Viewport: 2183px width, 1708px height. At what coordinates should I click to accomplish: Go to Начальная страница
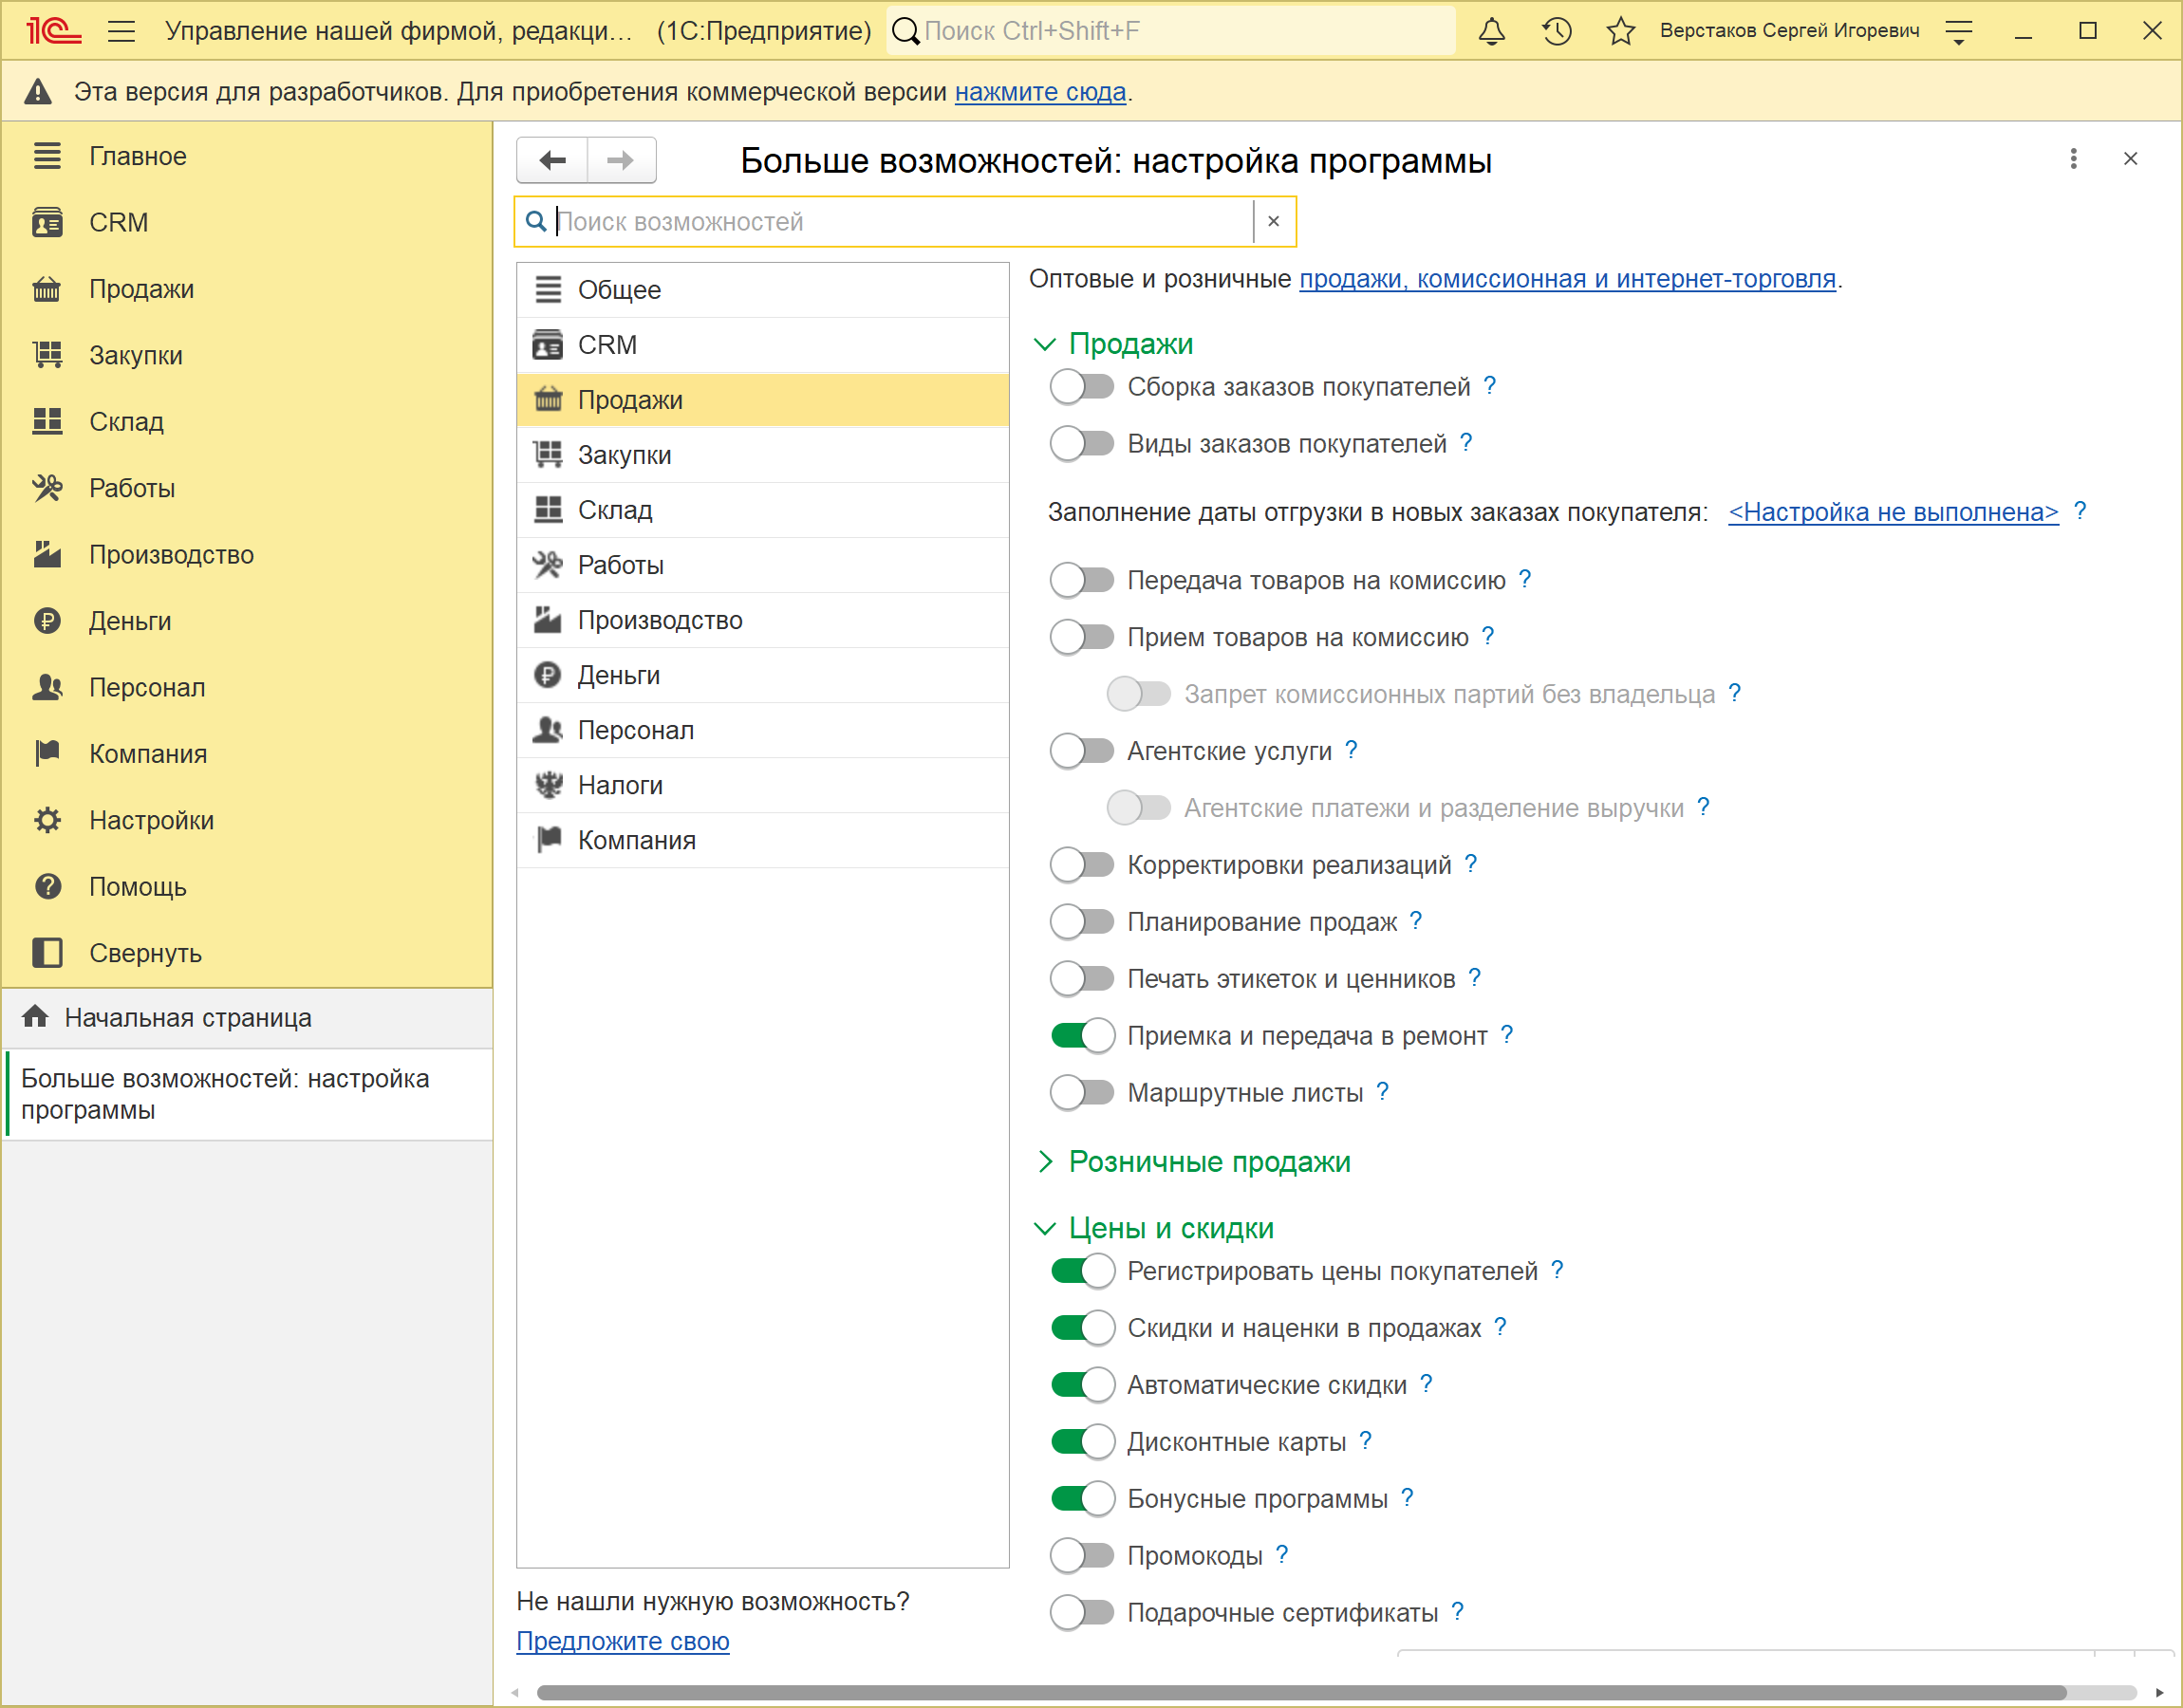pos(246,1018)
